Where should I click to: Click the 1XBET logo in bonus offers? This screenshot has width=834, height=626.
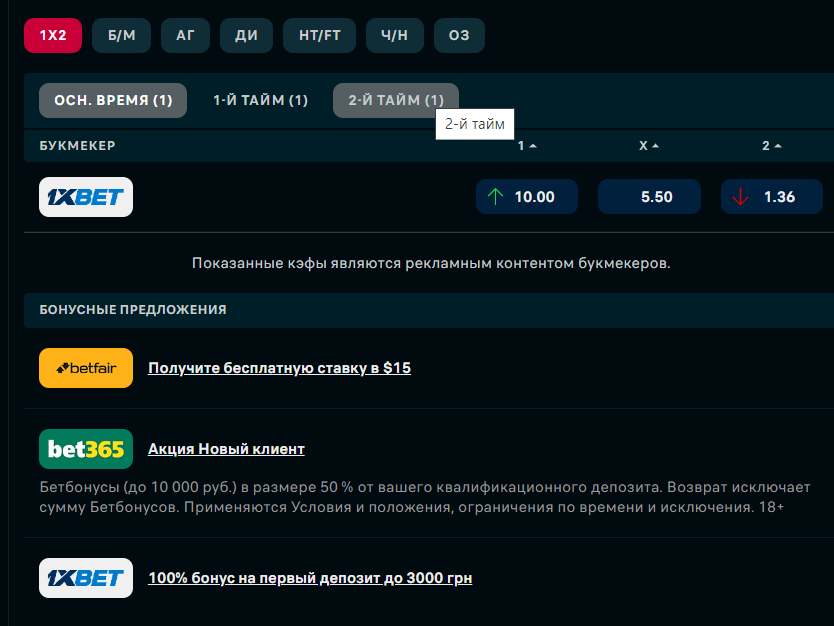coord(86,578)
